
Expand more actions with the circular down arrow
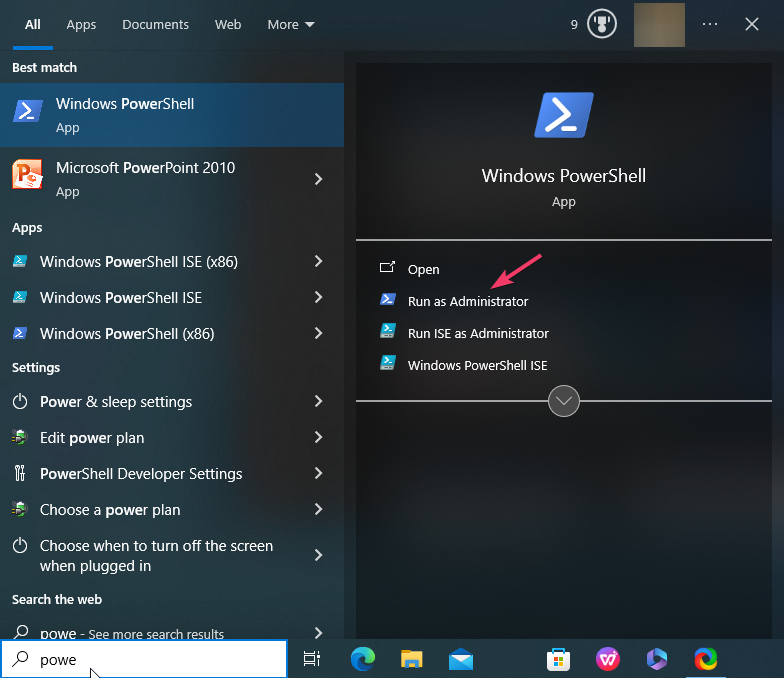click(x=564, y=400)
